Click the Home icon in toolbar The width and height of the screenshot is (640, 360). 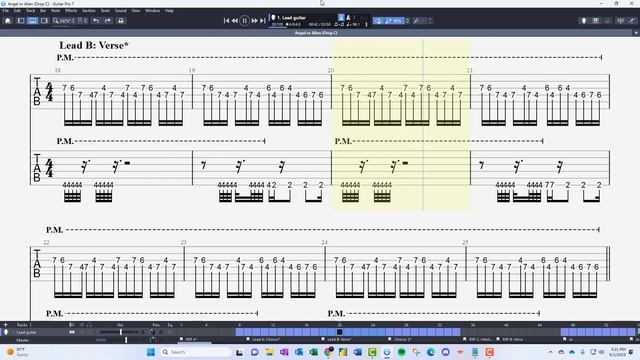(7, 21)
